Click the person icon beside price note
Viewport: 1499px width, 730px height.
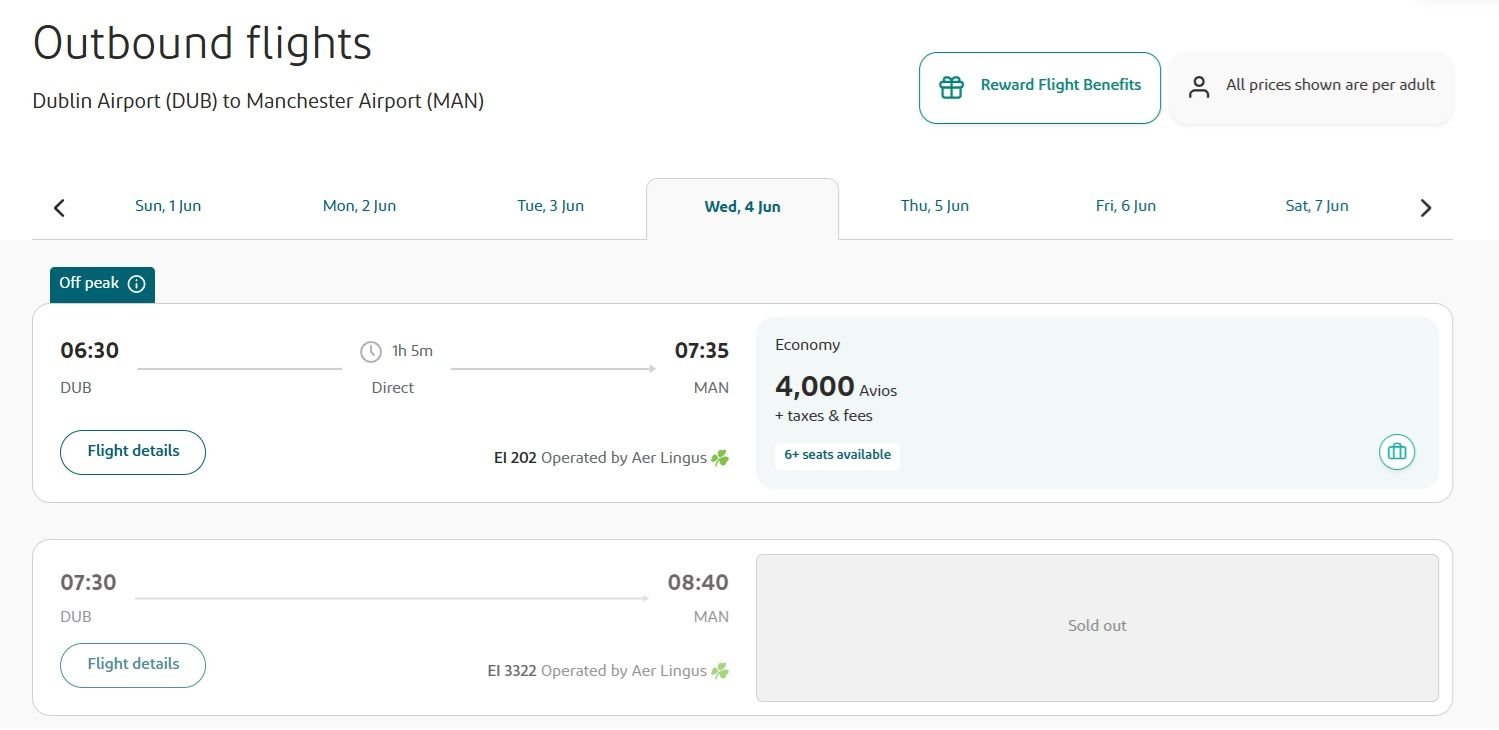tap(1198, 87)
